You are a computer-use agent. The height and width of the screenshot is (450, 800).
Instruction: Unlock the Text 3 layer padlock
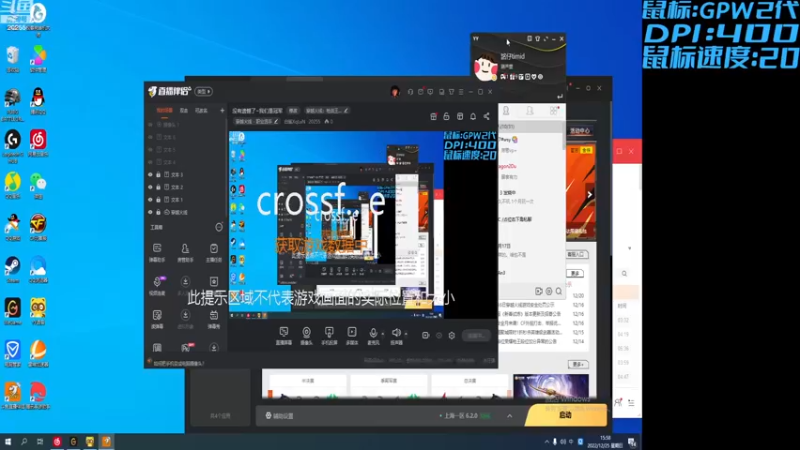tap(158, 174)
